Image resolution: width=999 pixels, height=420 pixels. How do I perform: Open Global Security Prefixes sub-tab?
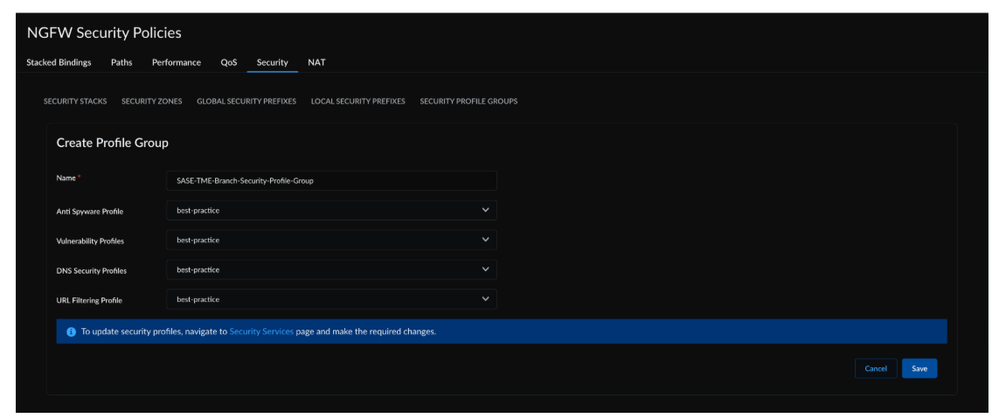247,101
